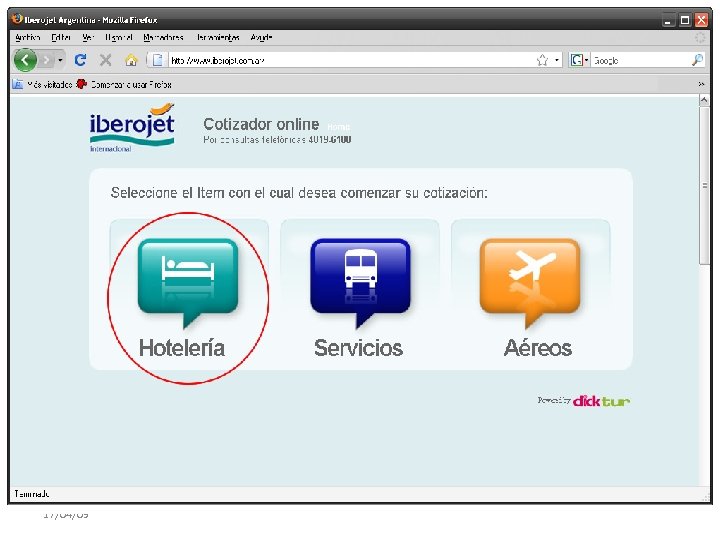Open the Editar menu
Screen dimensions: 720x540
click(x=61, y=38)
